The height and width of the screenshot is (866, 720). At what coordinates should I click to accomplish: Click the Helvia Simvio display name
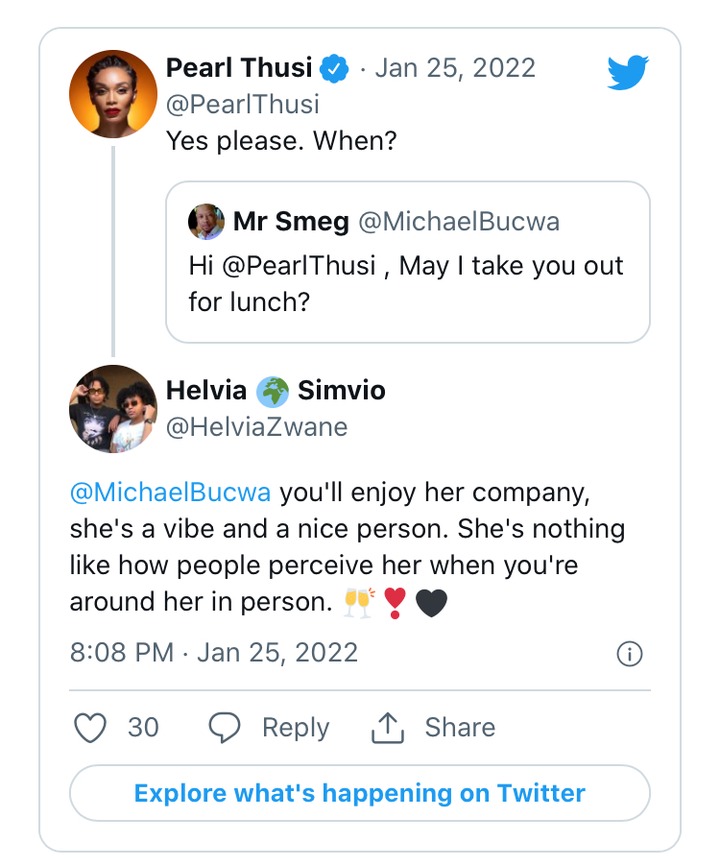point(276,390)
